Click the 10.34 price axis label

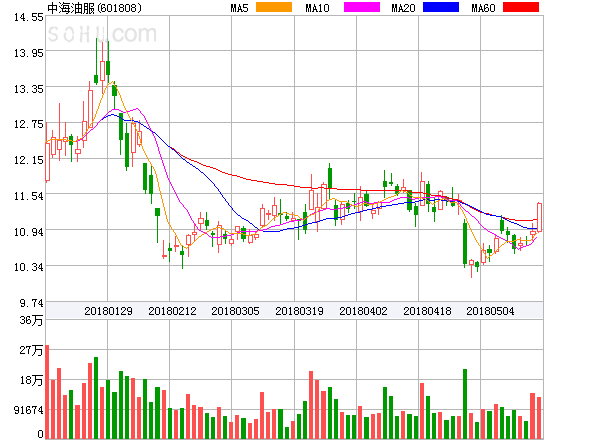coord(29,267)
